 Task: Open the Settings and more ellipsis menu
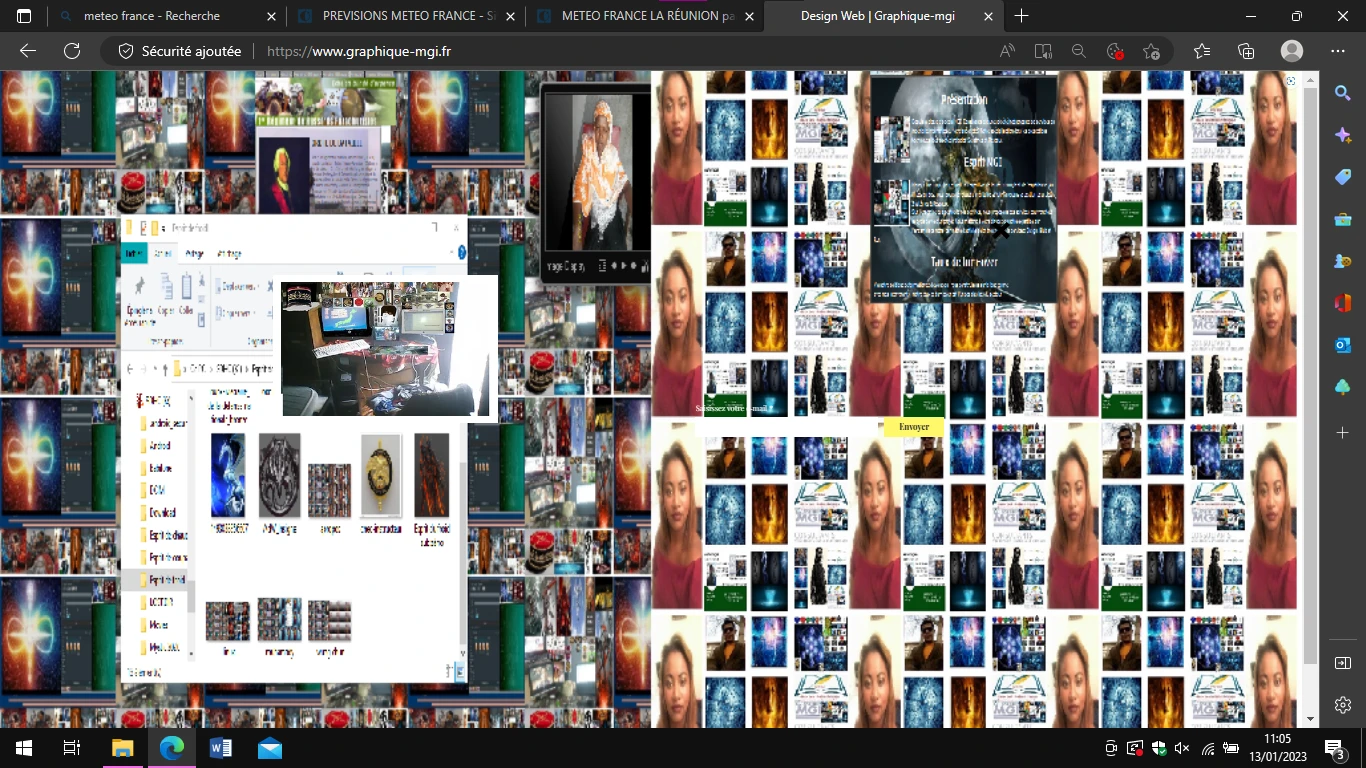click(x=1338, y=51)
